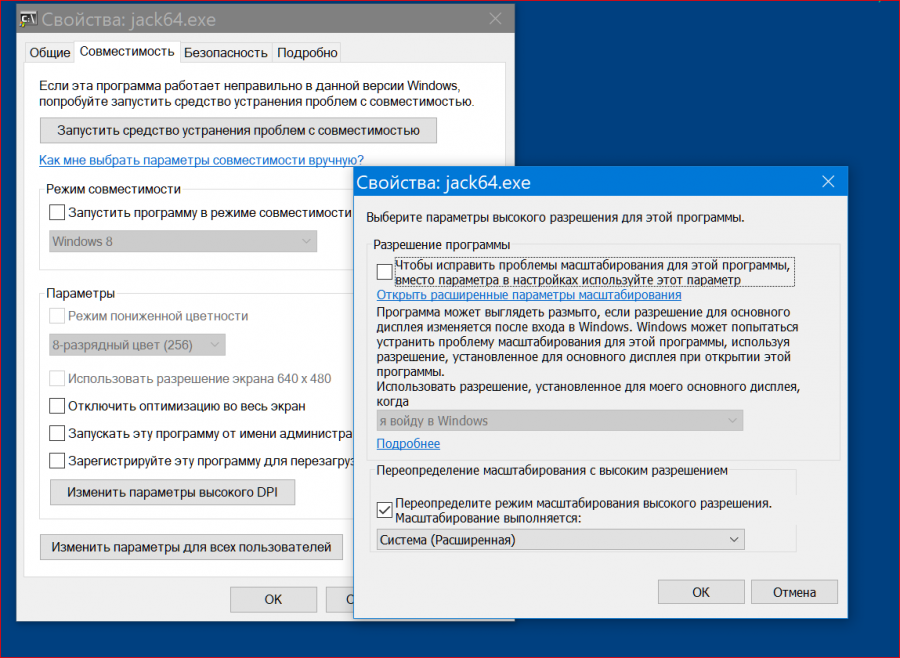Switch to the 'Общие' tab
Screen dimensions: 900x658
point(49,52)
